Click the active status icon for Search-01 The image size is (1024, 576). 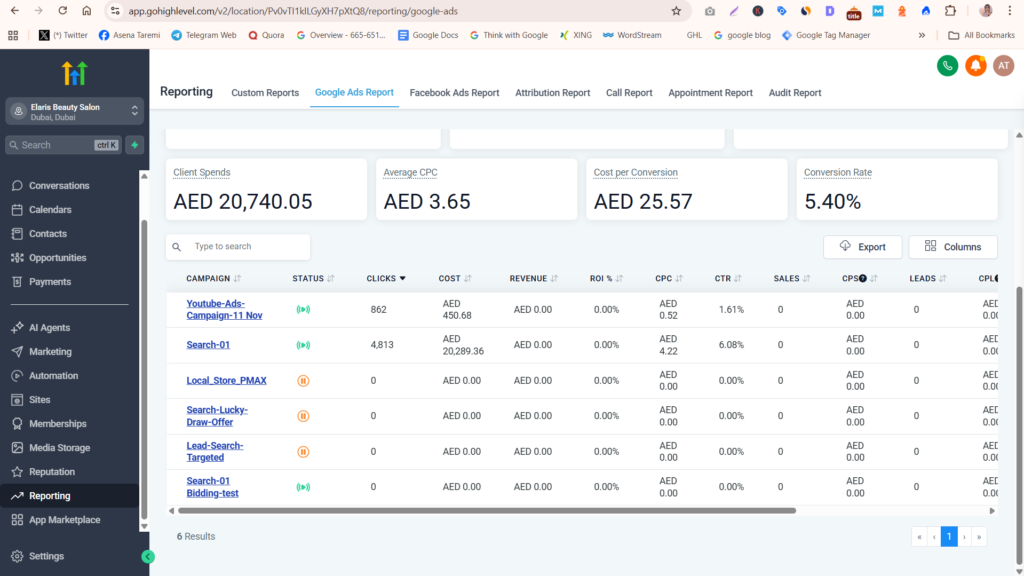pos(303,345)
